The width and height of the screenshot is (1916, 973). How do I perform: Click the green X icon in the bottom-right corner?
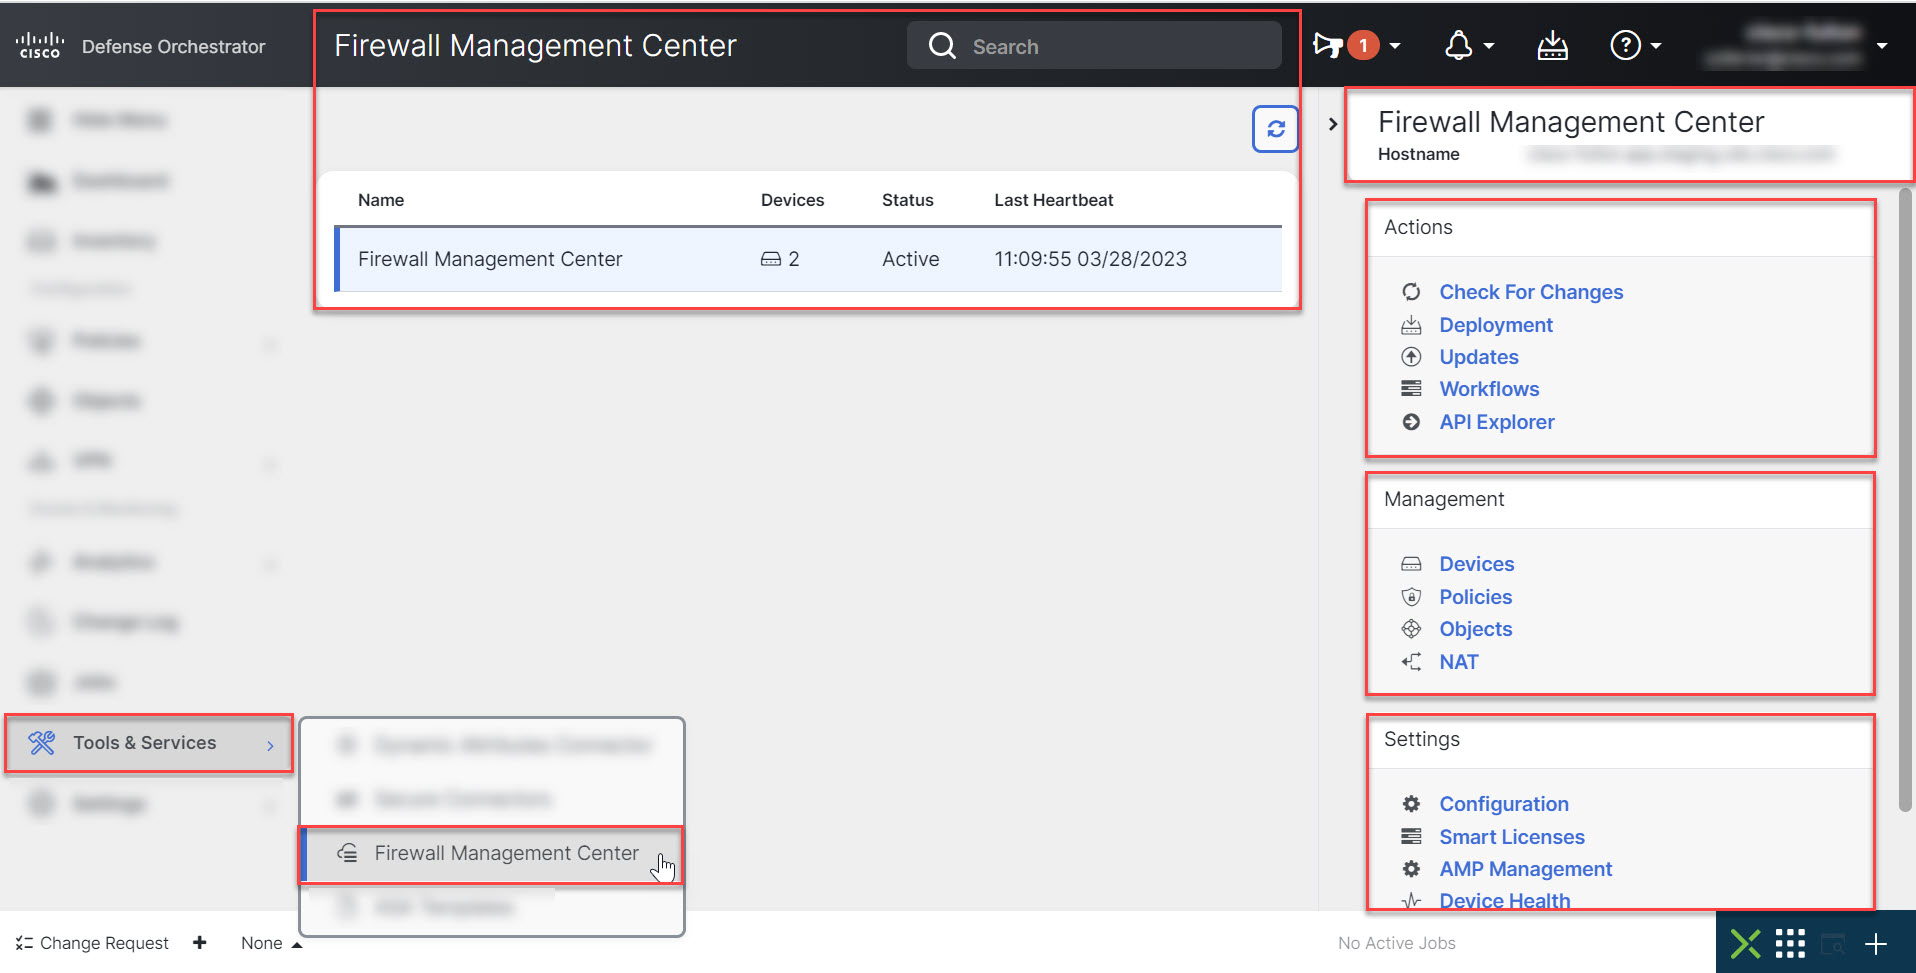pos(1747,943)
